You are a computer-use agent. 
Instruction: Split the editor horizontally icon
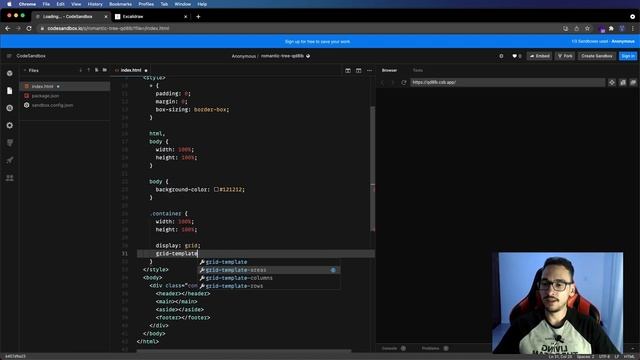[x=348, y=71]
